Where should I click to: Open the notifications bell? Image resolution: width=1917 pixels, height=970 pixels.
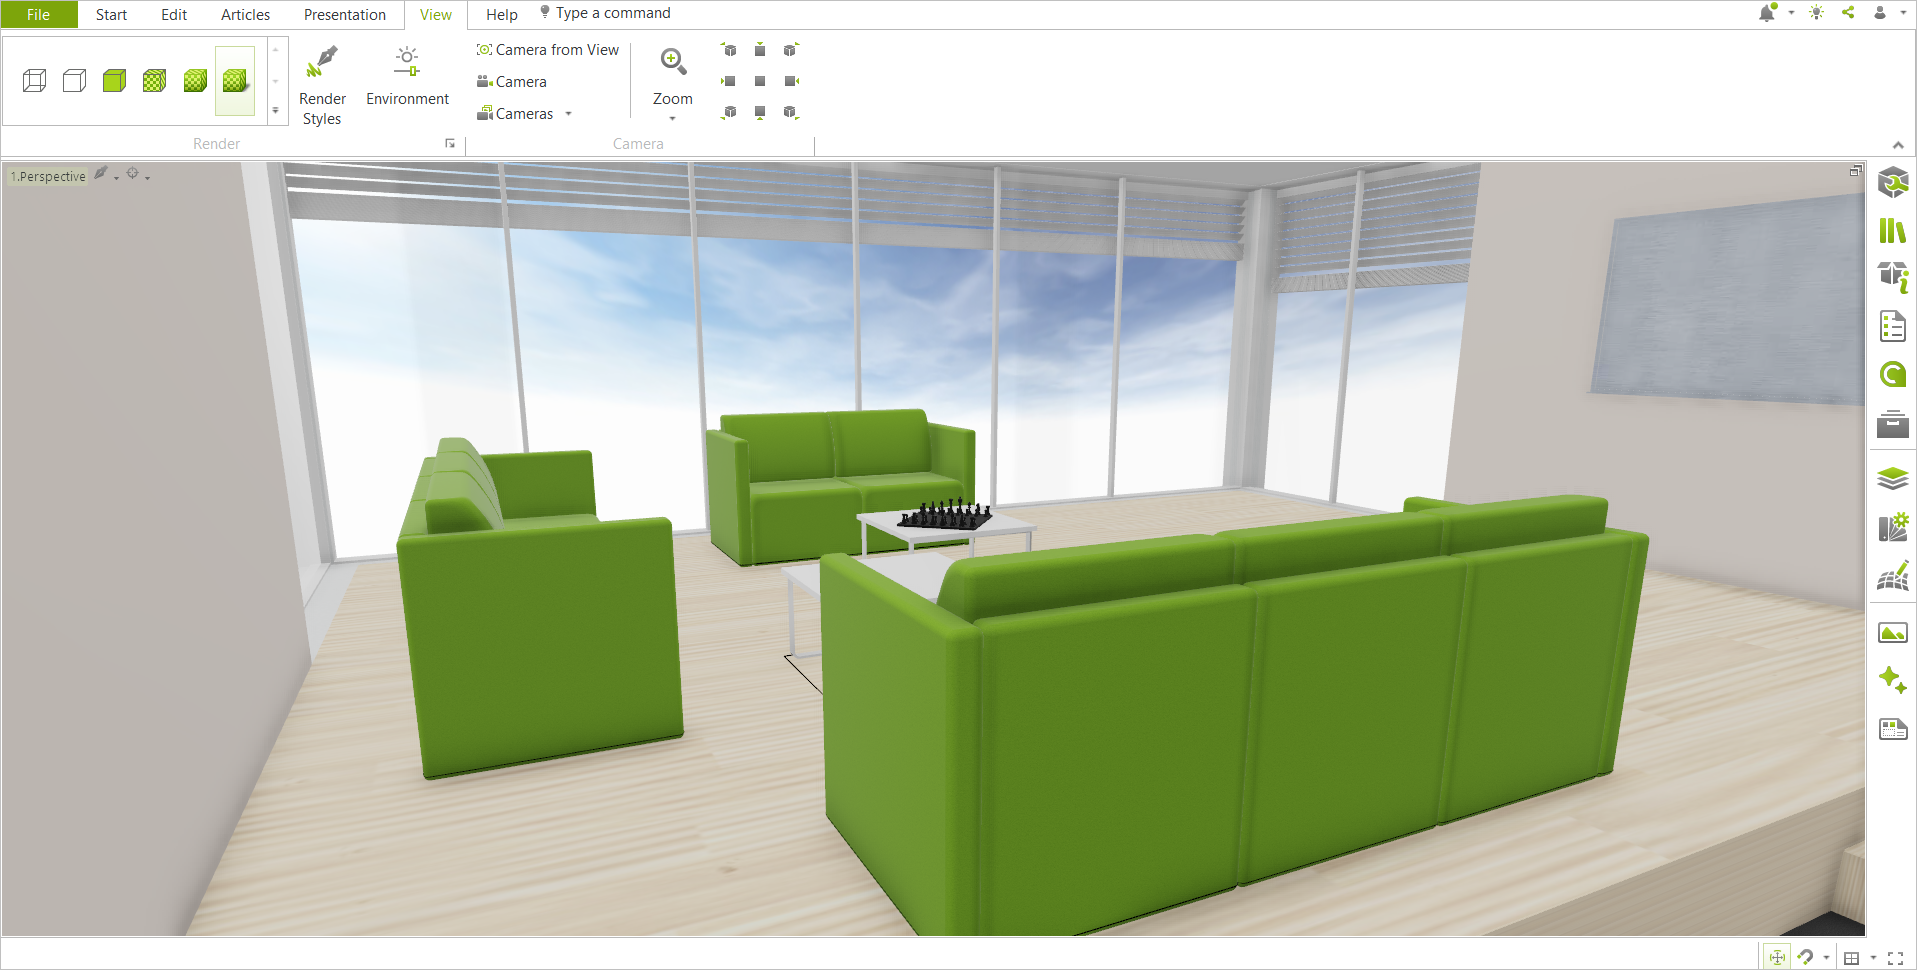[1768, 13]
